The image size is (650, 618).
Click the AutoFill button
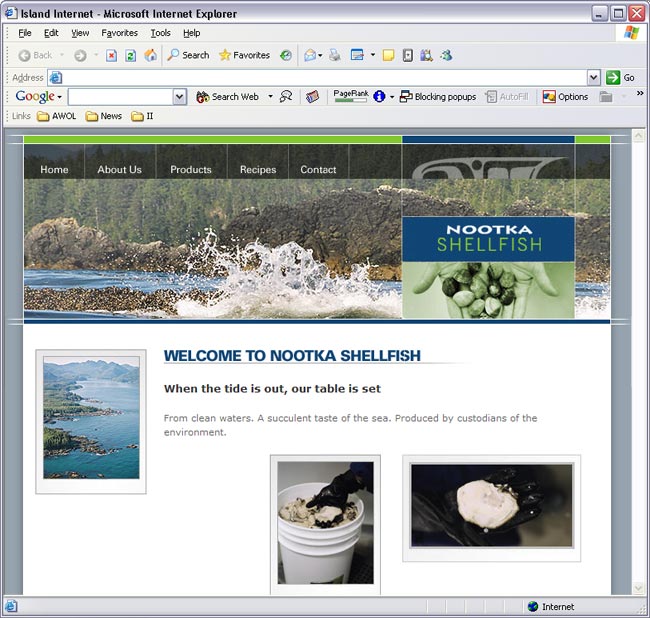tap(507, 97)
